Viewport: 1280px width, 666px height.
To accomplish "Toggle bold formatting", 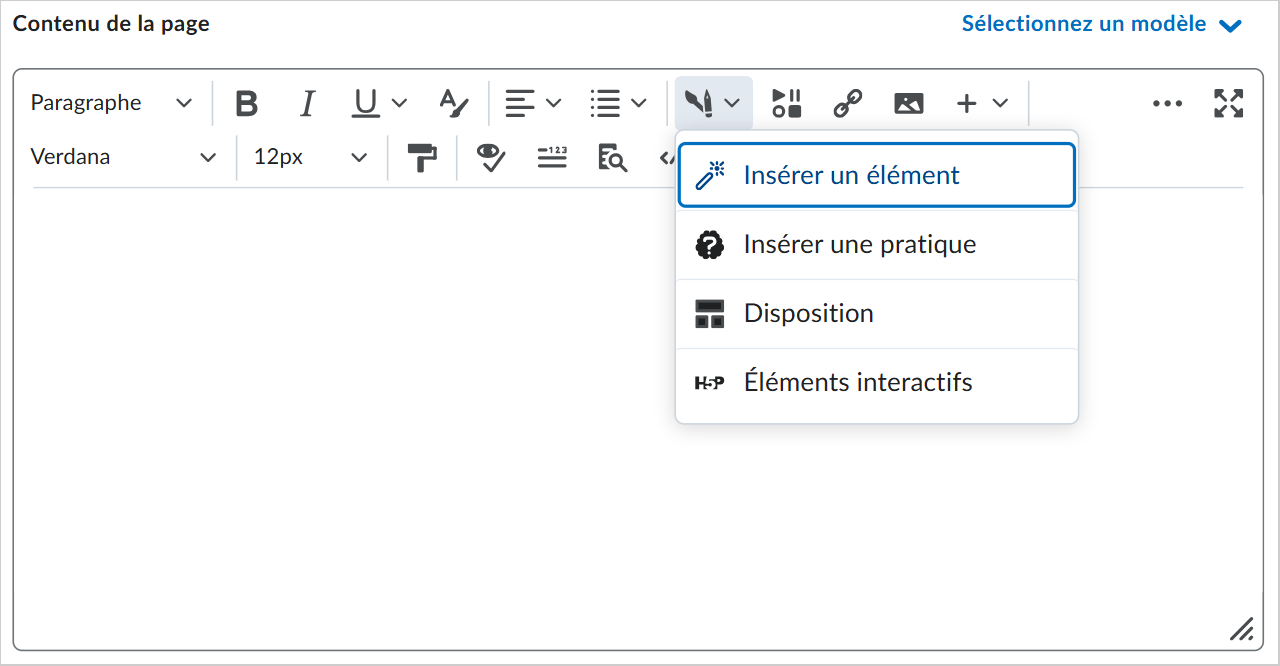I will [x=246, y=103].
